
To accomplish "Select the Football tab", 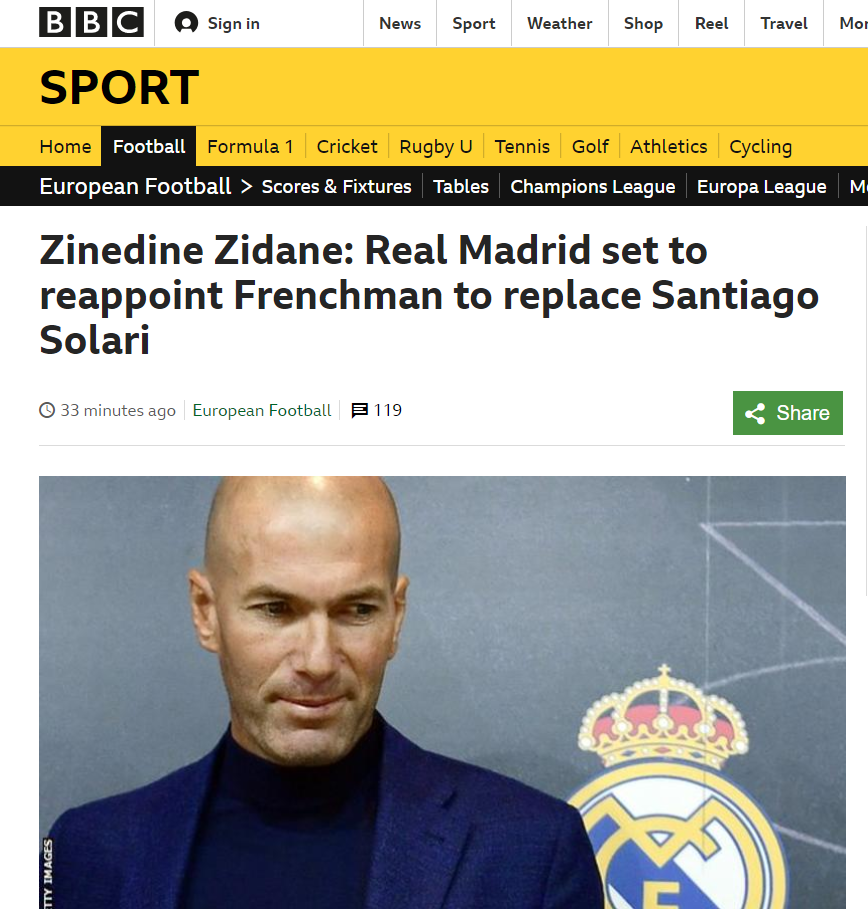I will tap(149, 146).
